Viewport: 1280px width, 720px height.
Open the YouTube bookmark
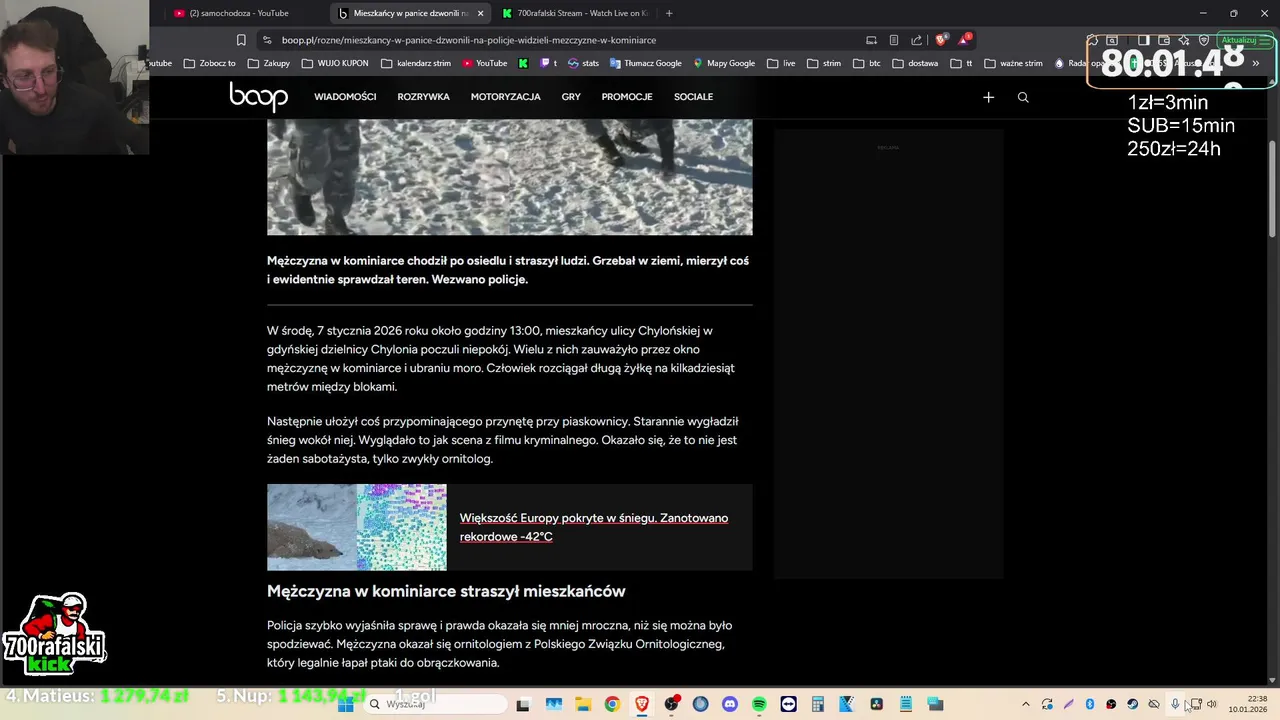[x=485, y=63]
